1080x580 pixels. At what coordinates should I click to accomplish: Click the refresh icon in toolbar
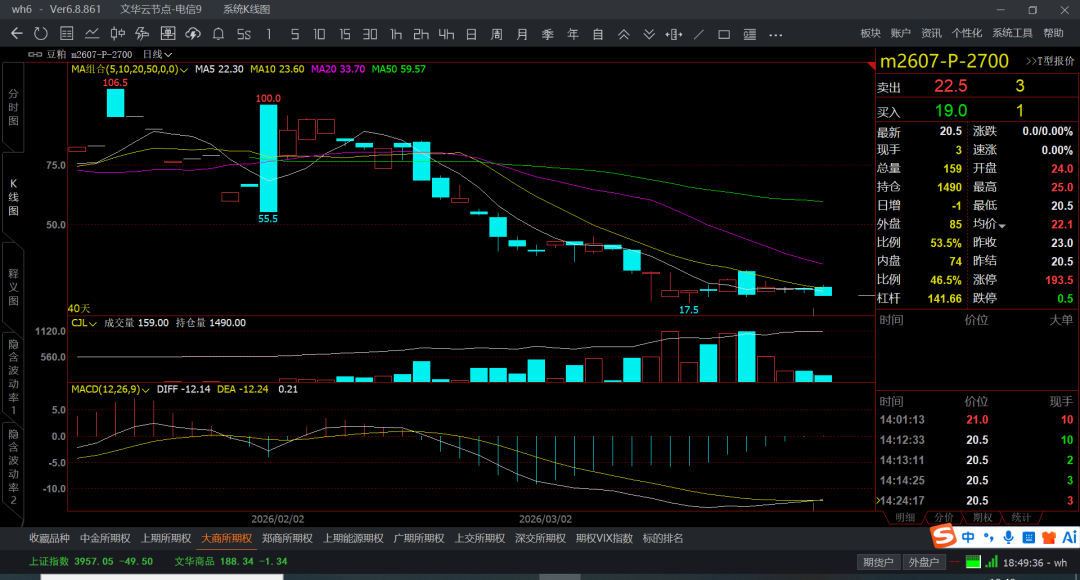point(40,34)
